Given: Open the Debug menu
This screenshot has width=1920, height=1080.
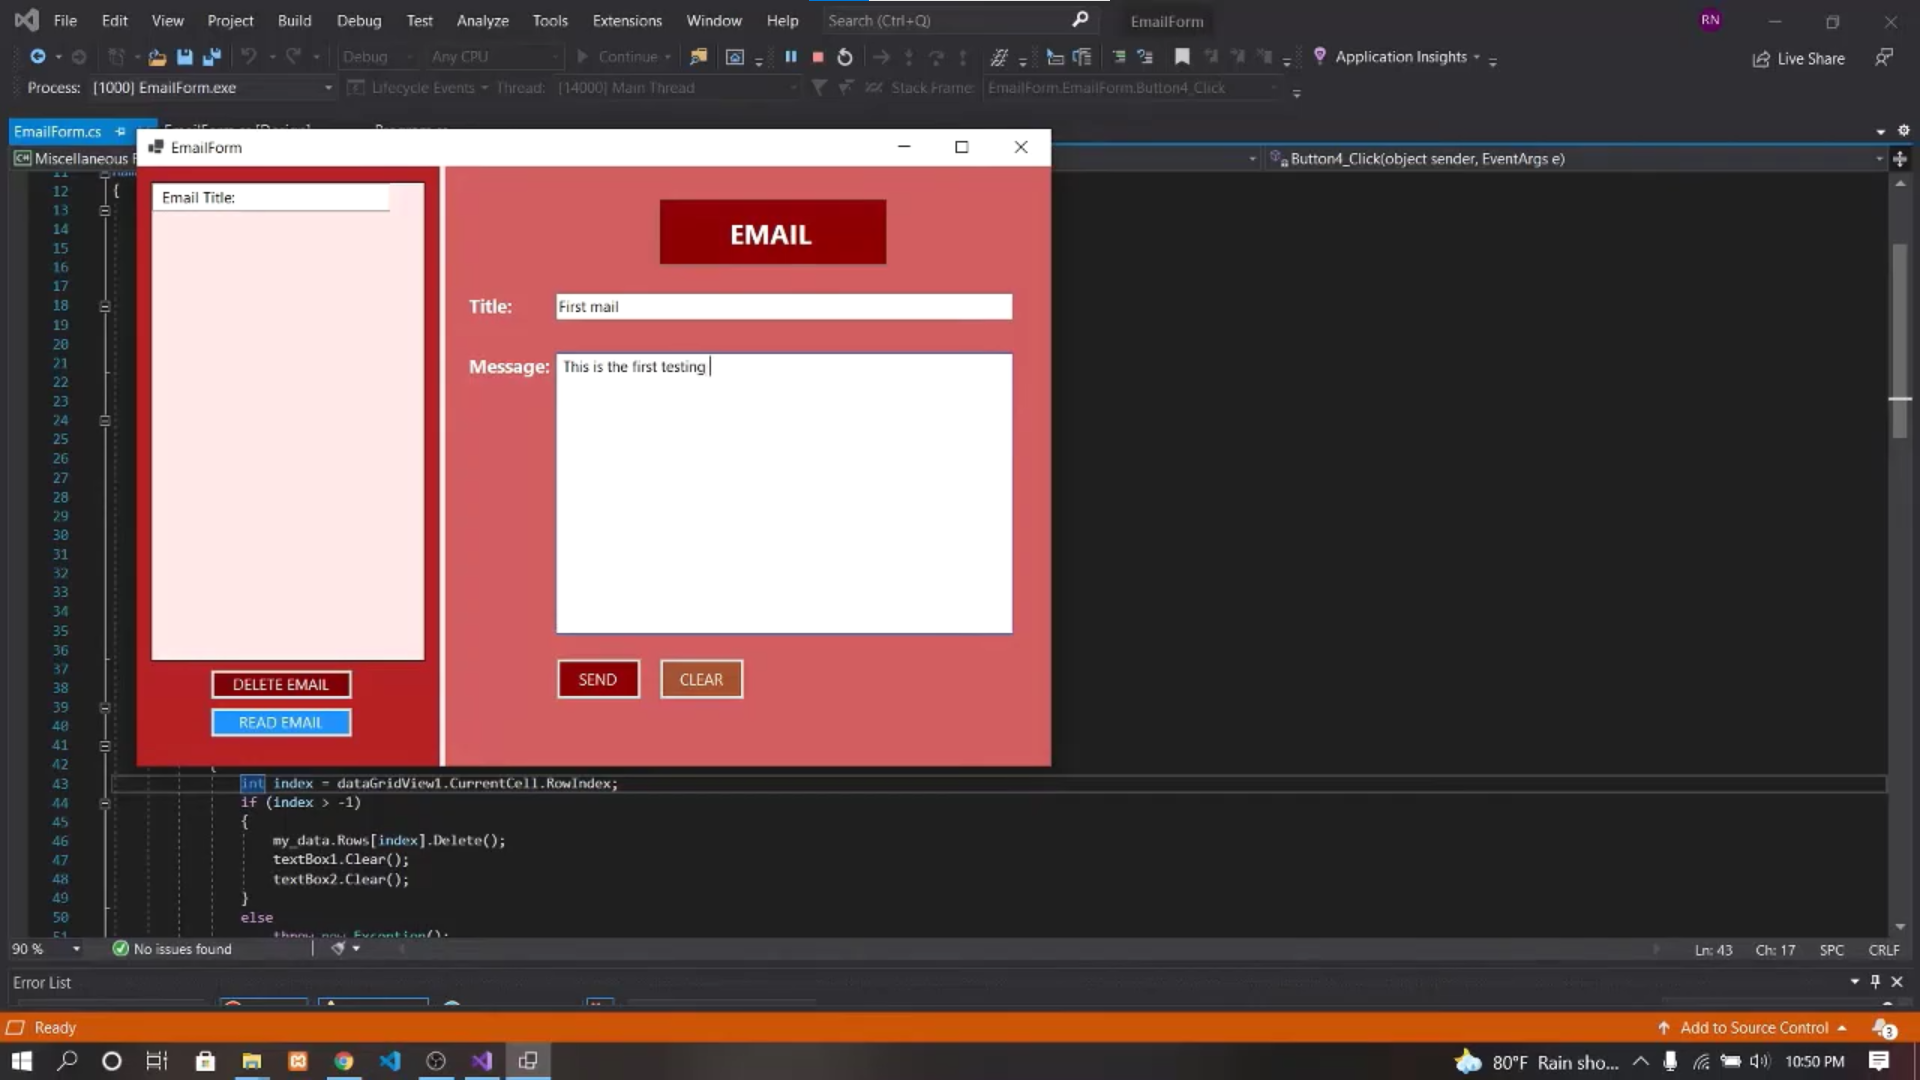Looking at the screenshot, I should [x=358, y=20].
